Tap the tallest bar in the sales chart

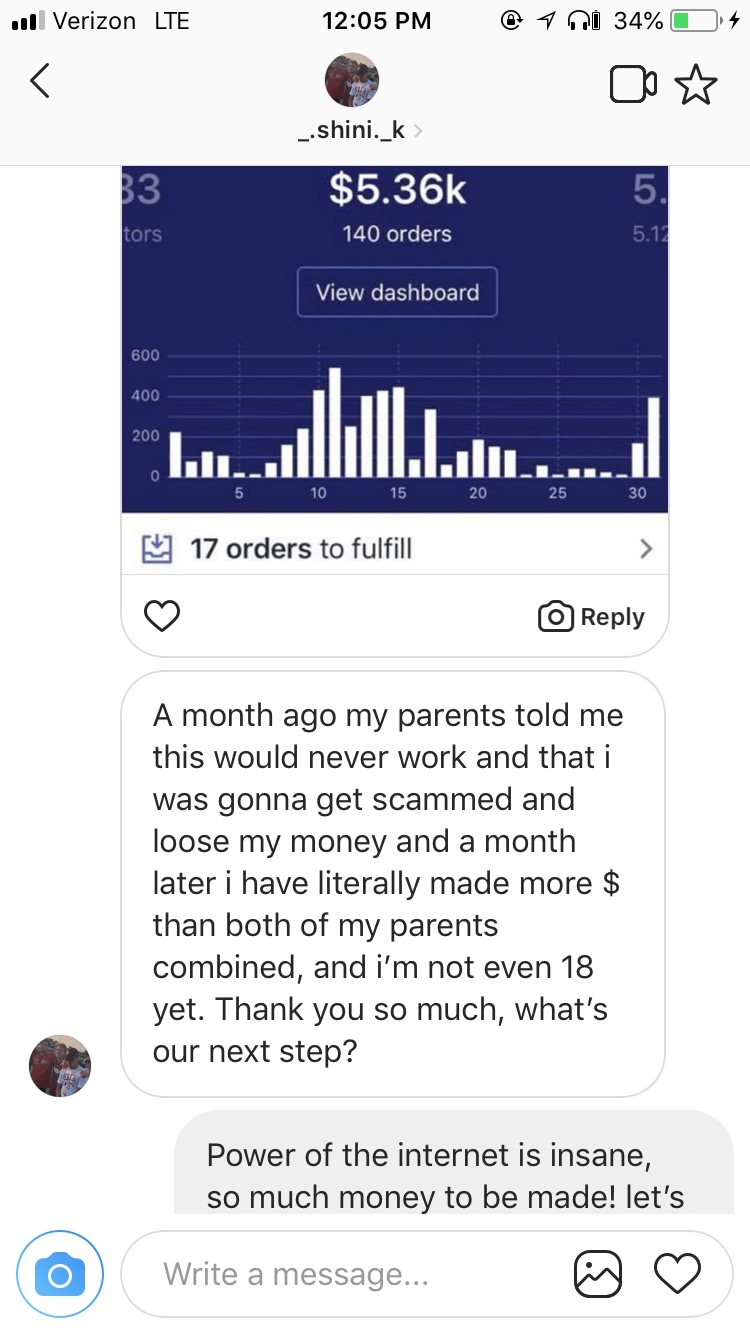click(x=335, y=422)
